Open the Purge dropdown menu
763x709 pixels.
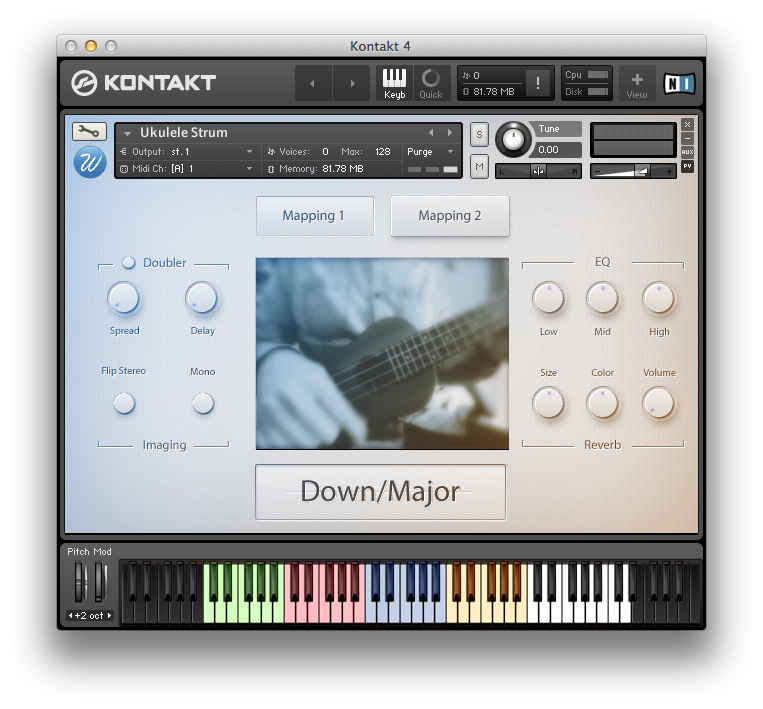pyautogui.click(x=430, y=151)
